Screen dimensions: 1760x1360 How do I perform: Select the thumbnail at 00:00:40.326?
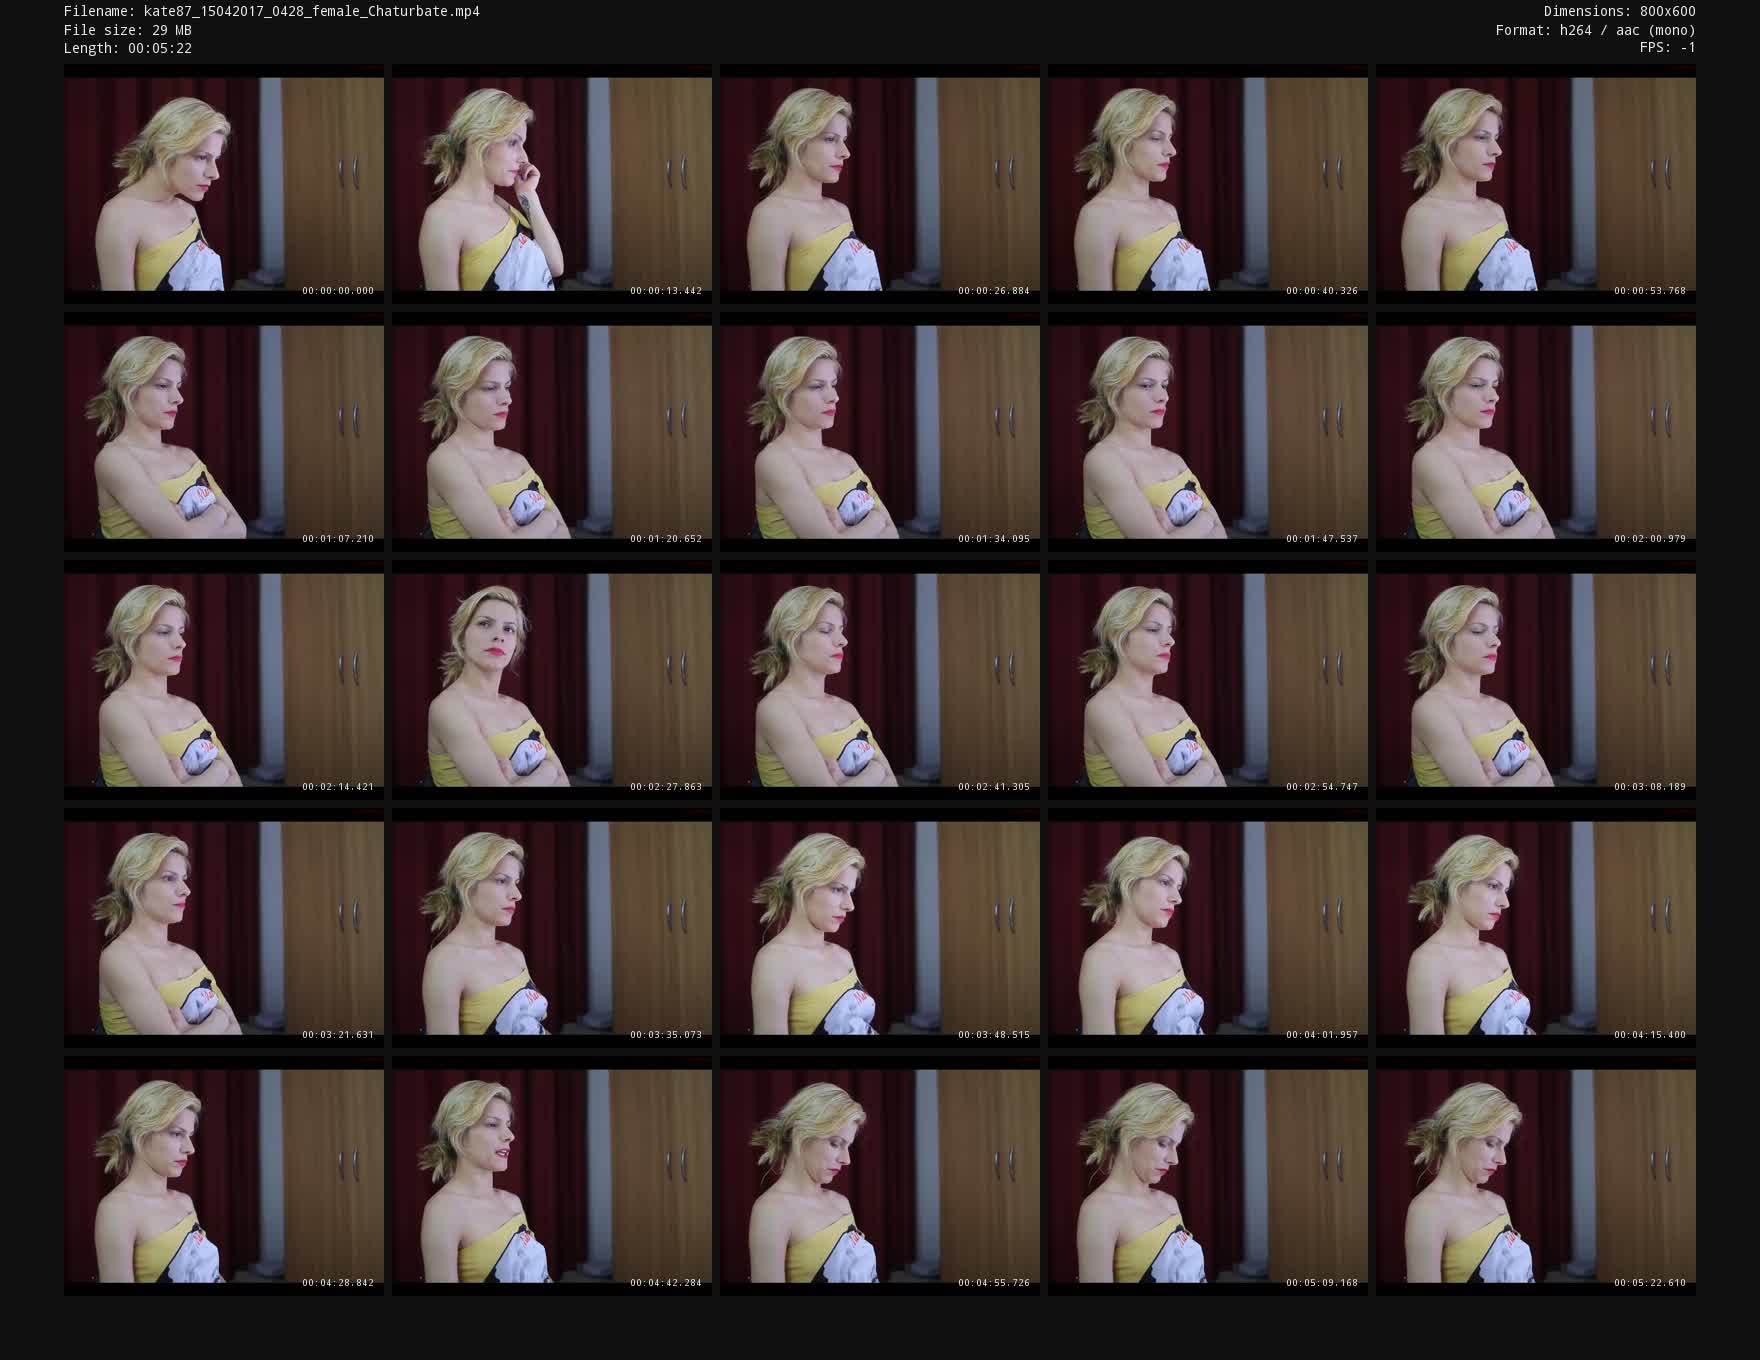coord(1208,184)
